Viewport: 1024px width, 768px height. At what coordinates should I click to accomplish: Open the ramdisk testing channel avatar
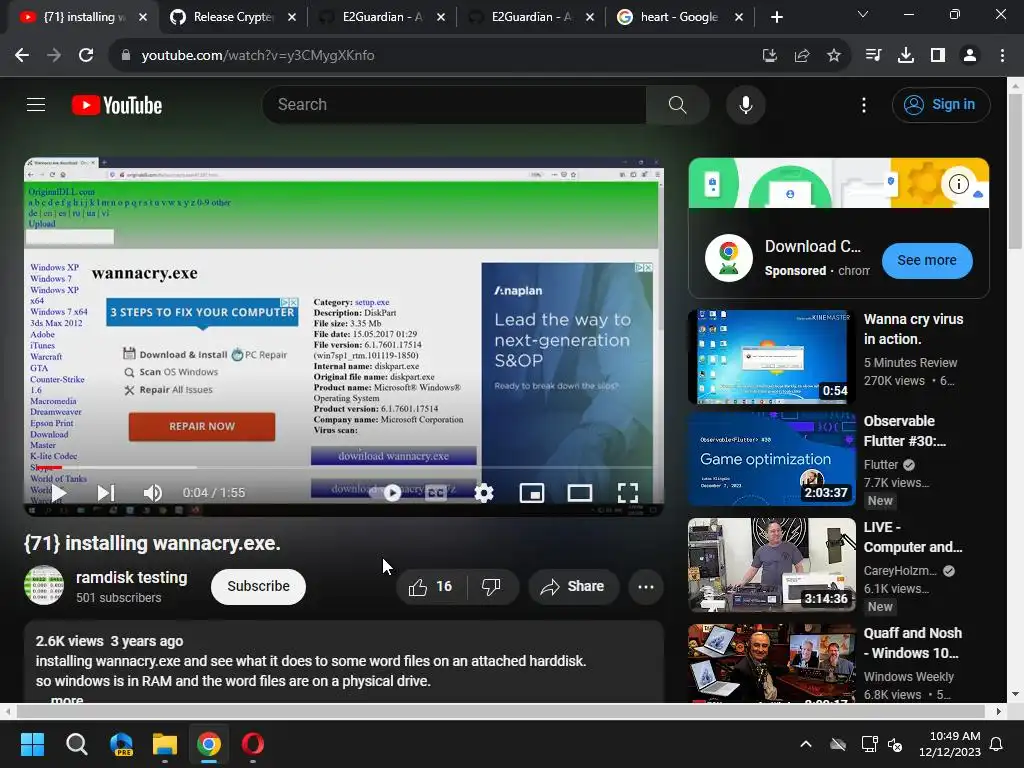pos(44,585)
